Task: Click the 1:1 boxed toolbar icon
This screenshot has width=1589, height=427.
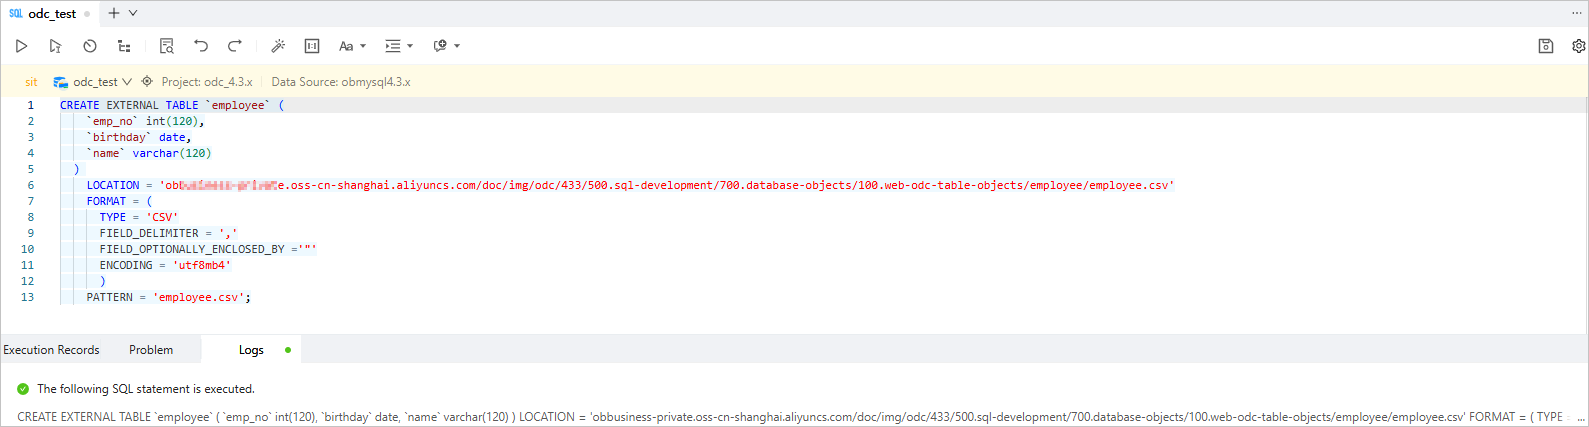Action: click(x=312, y=46)
